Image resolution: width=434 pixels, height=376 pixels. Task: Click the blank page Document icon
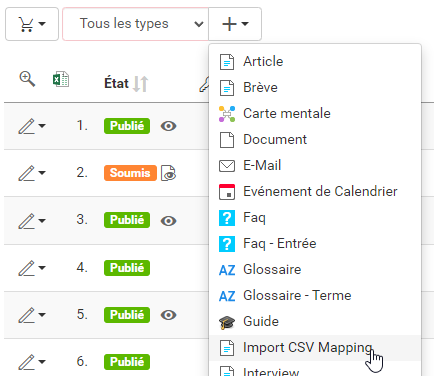click(227, 140)
